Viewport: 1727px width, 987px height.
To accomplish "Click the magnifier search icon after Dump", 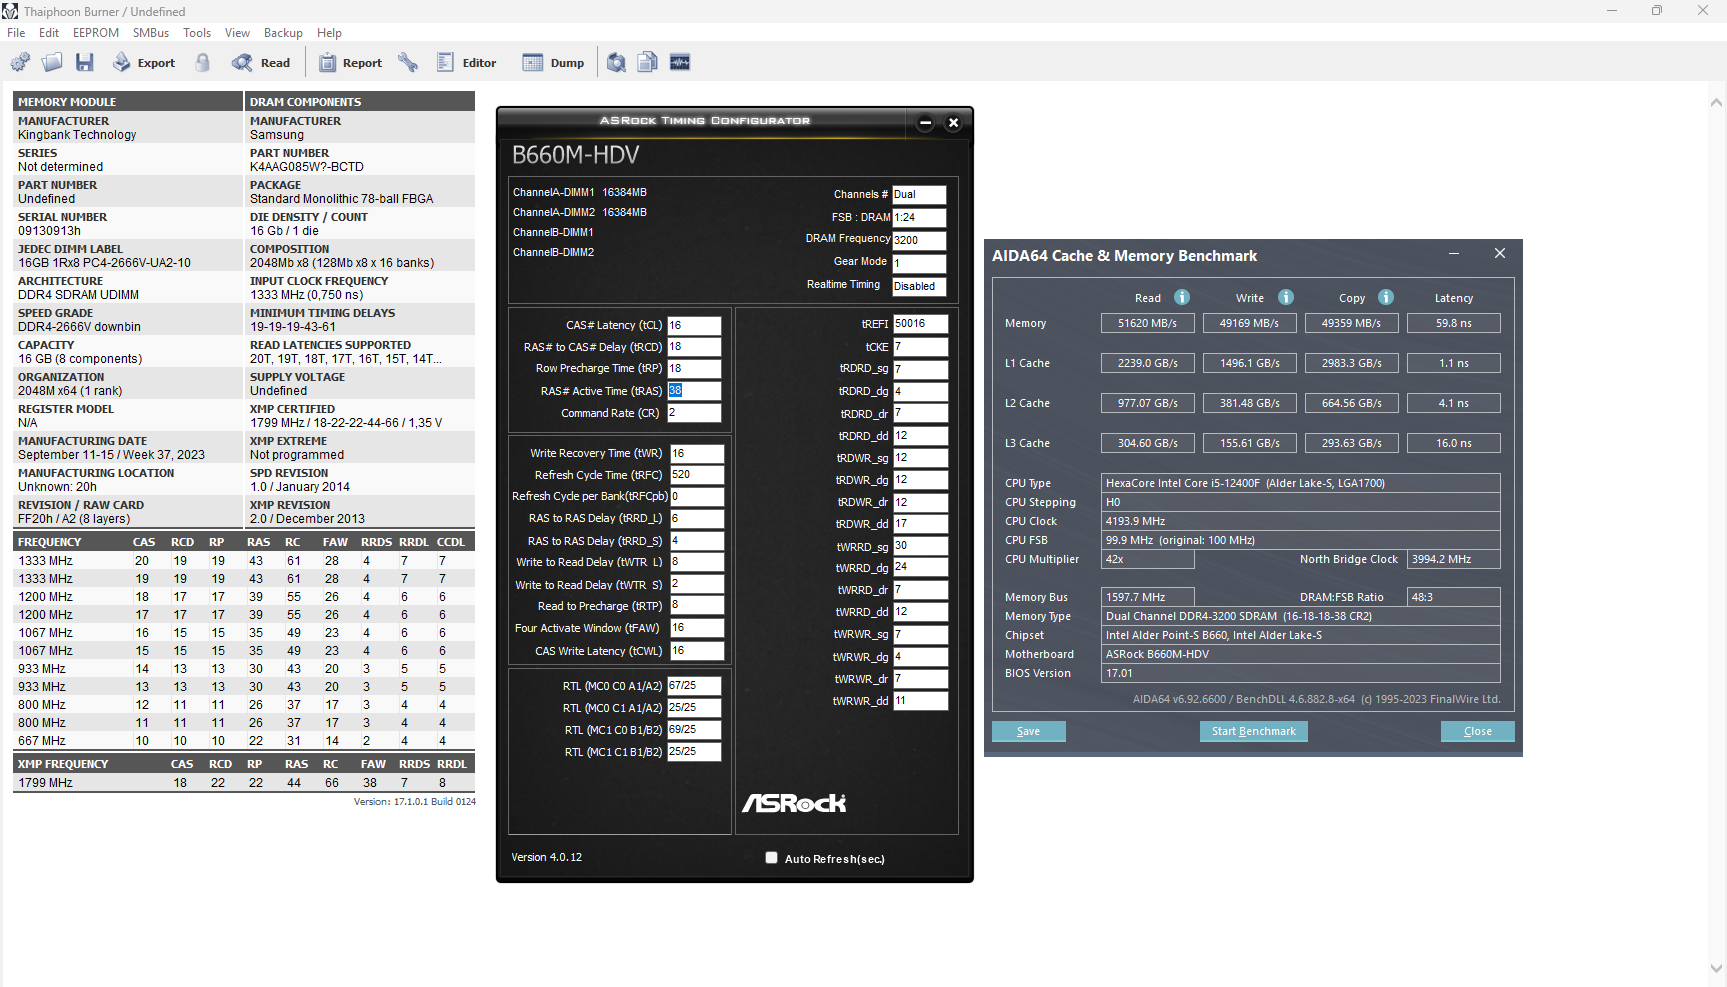I will click(x=617, y=63).
